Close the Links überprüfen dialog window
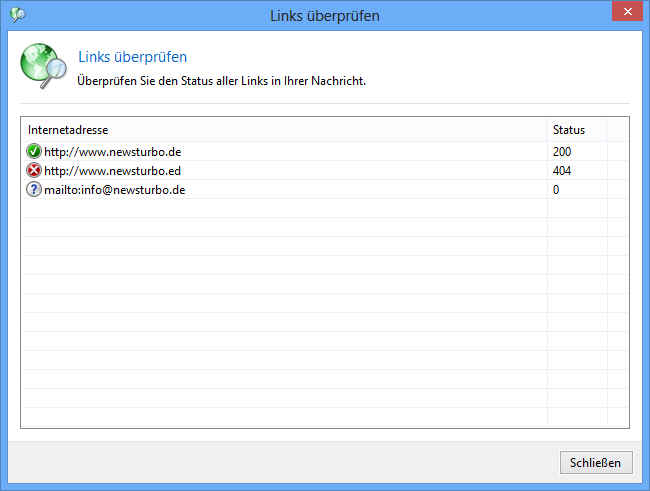The width and height of the screenshot is (650, 491). pos(627,11)
